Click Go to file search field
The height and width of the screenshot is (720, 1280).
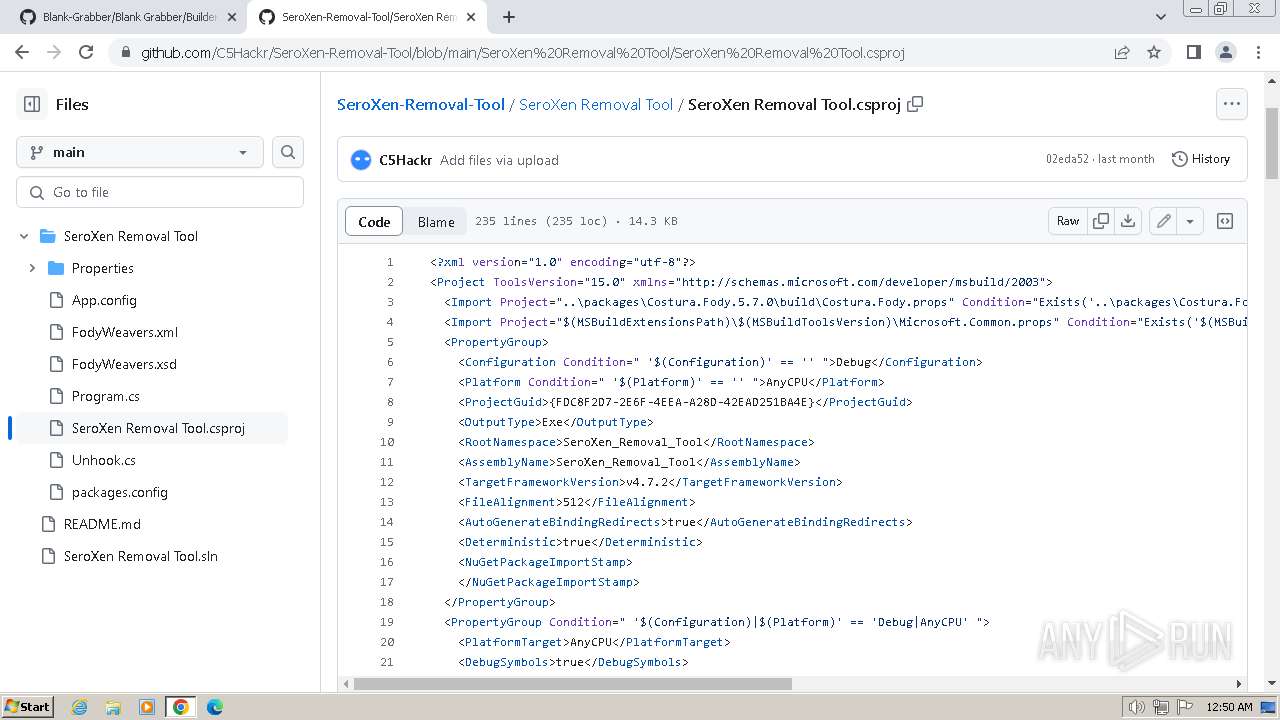tap(160, 192)
